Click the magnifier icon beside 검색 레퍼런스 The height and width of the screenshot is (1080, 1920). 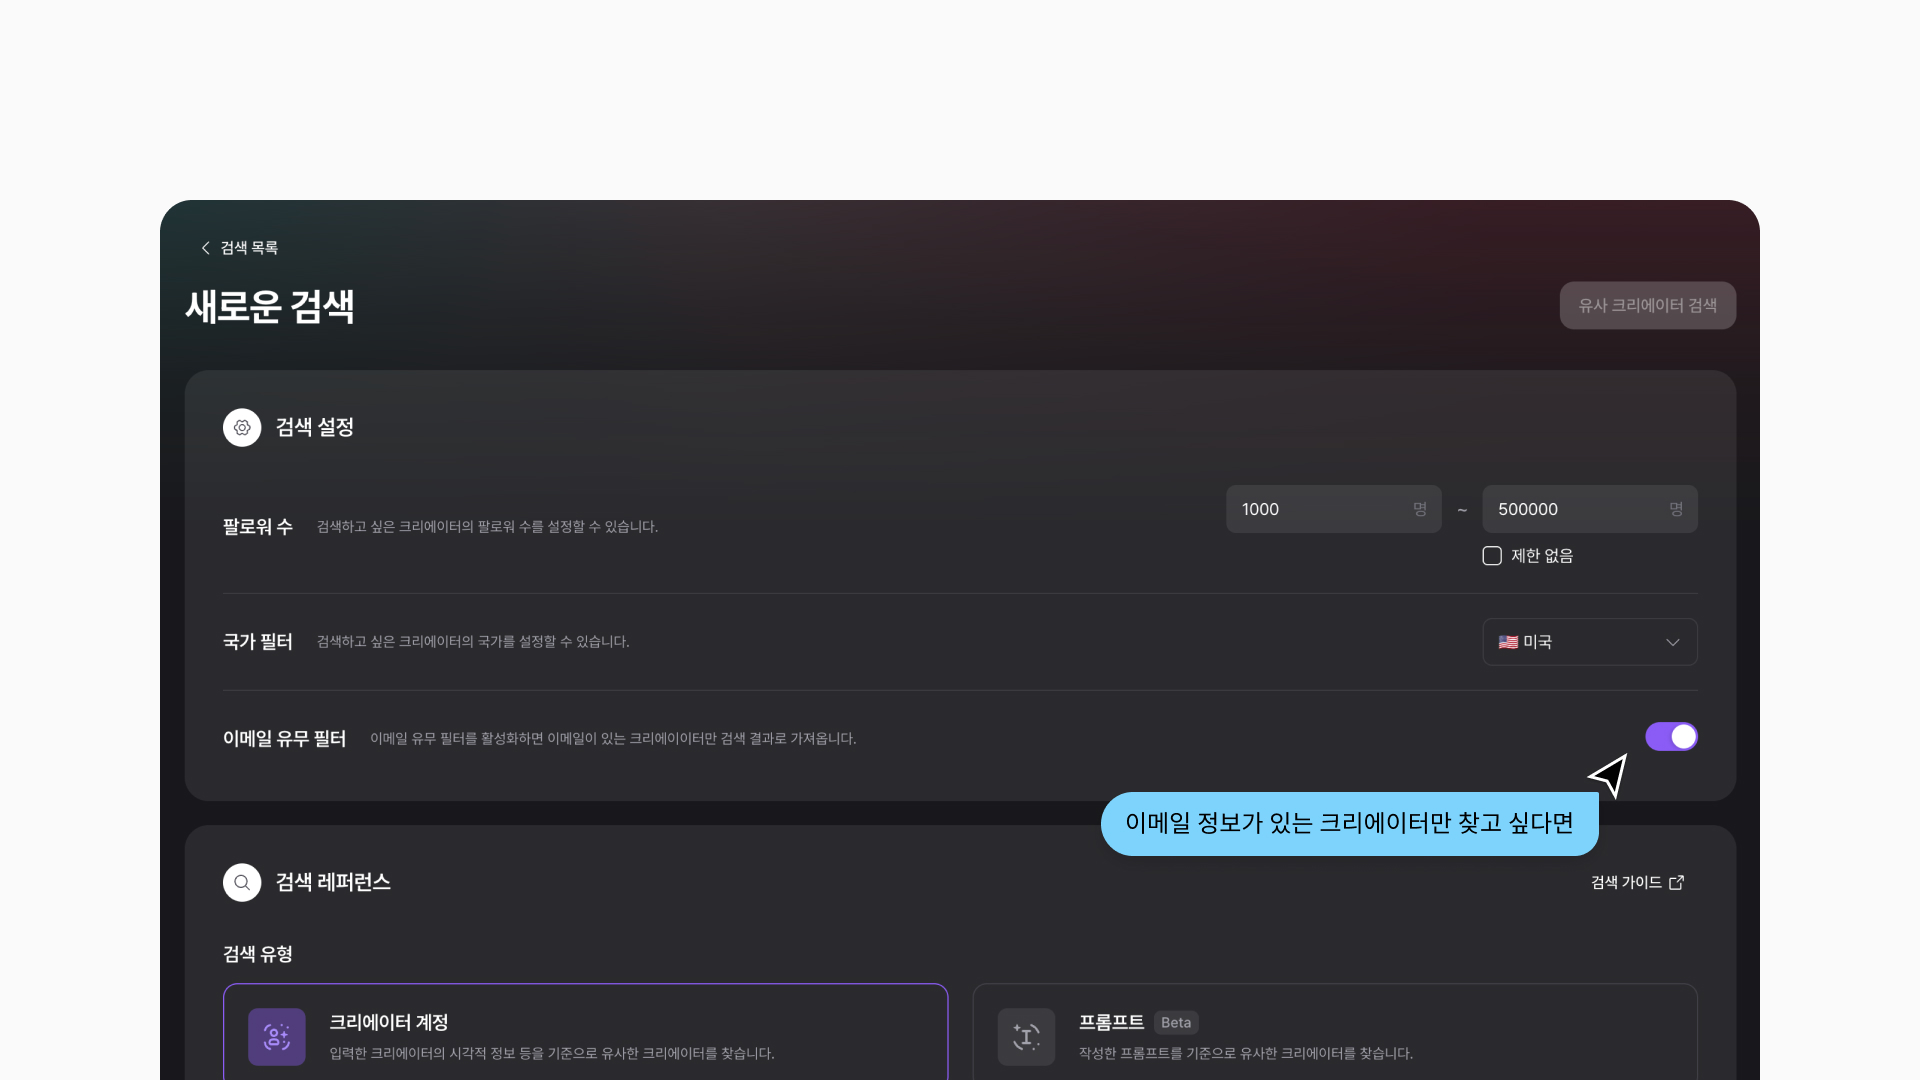[x=242, y=882]
